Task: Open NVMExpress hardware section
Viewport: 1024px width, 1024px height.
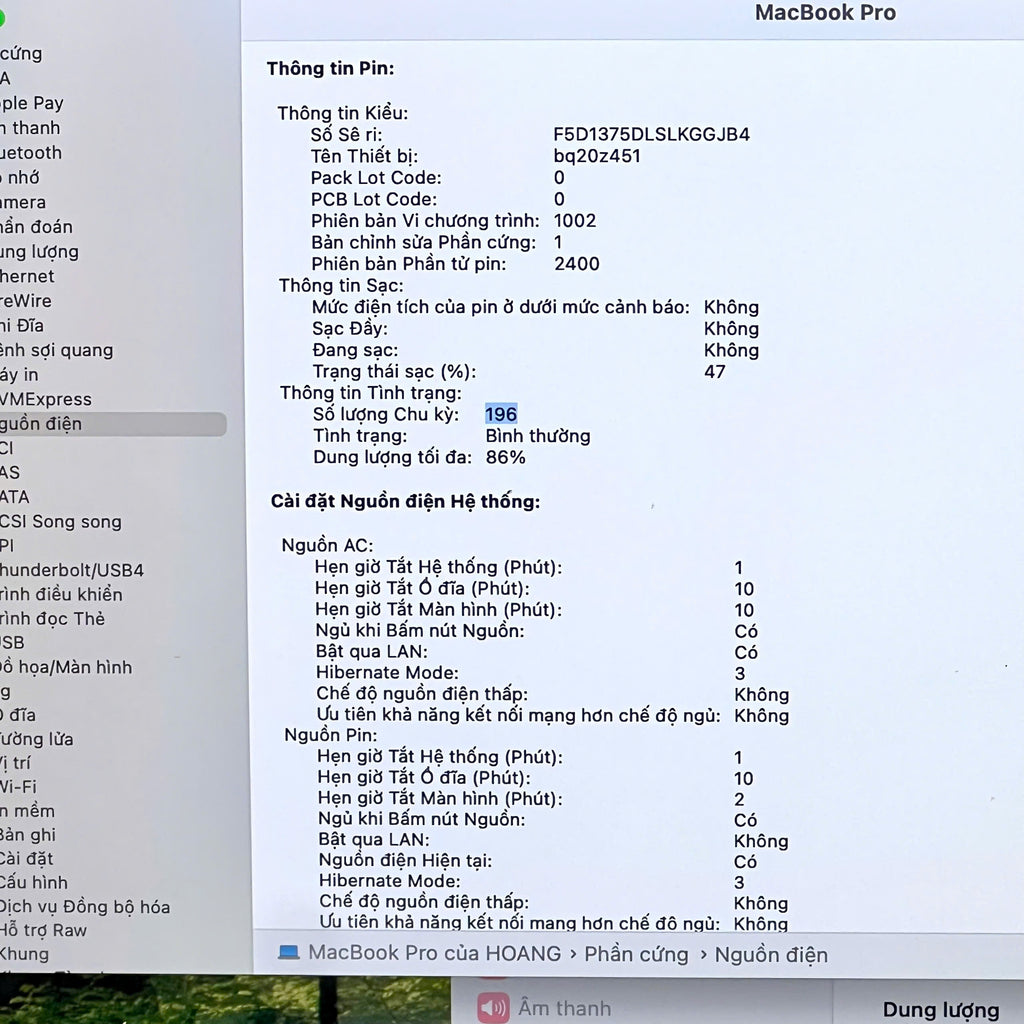Action: point(46,399)
